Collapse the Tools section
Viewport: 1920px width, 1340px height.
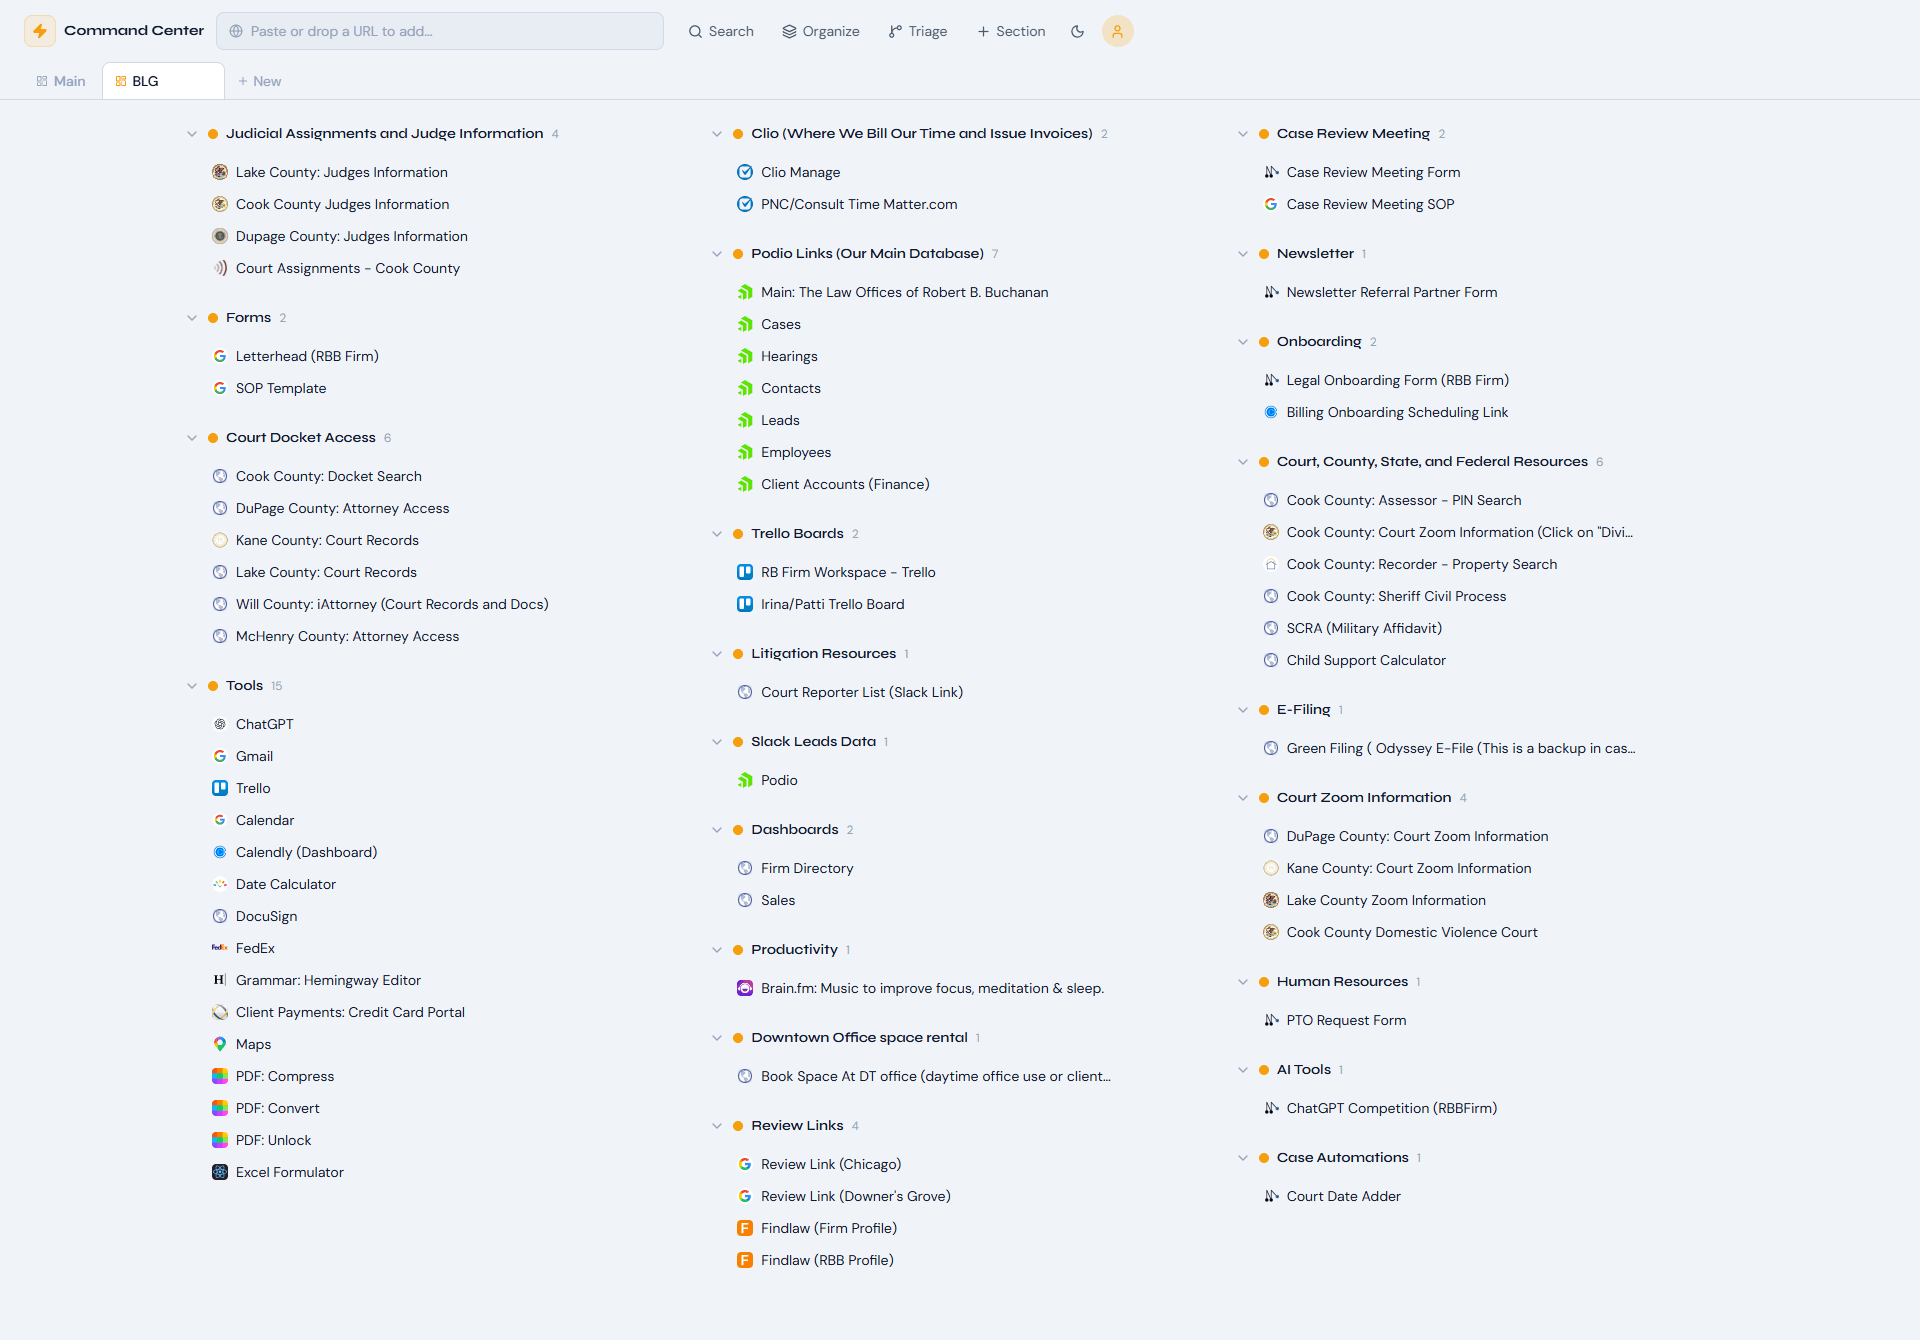tap(191, 685)
